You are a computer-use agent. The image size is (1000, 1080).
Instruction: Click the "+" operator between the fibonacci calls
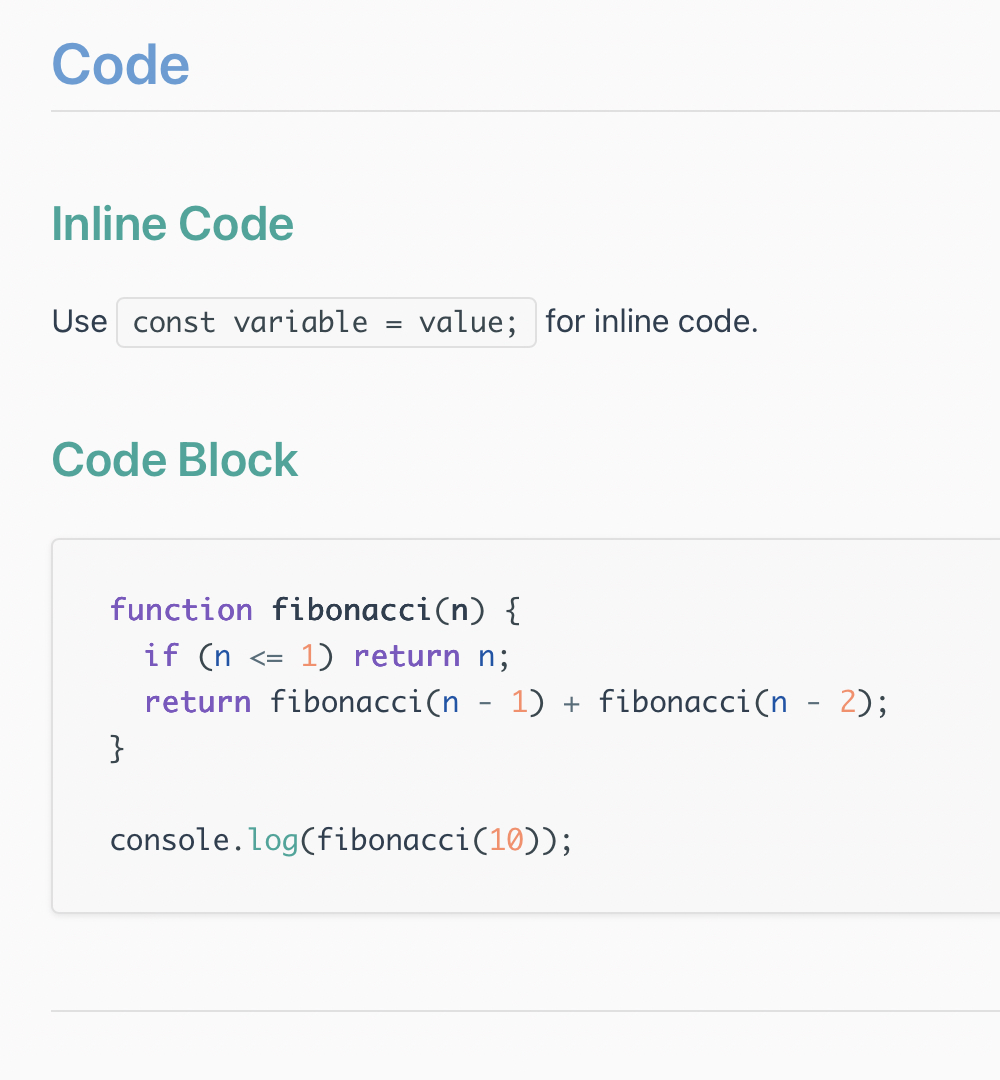tap(571, 702)
